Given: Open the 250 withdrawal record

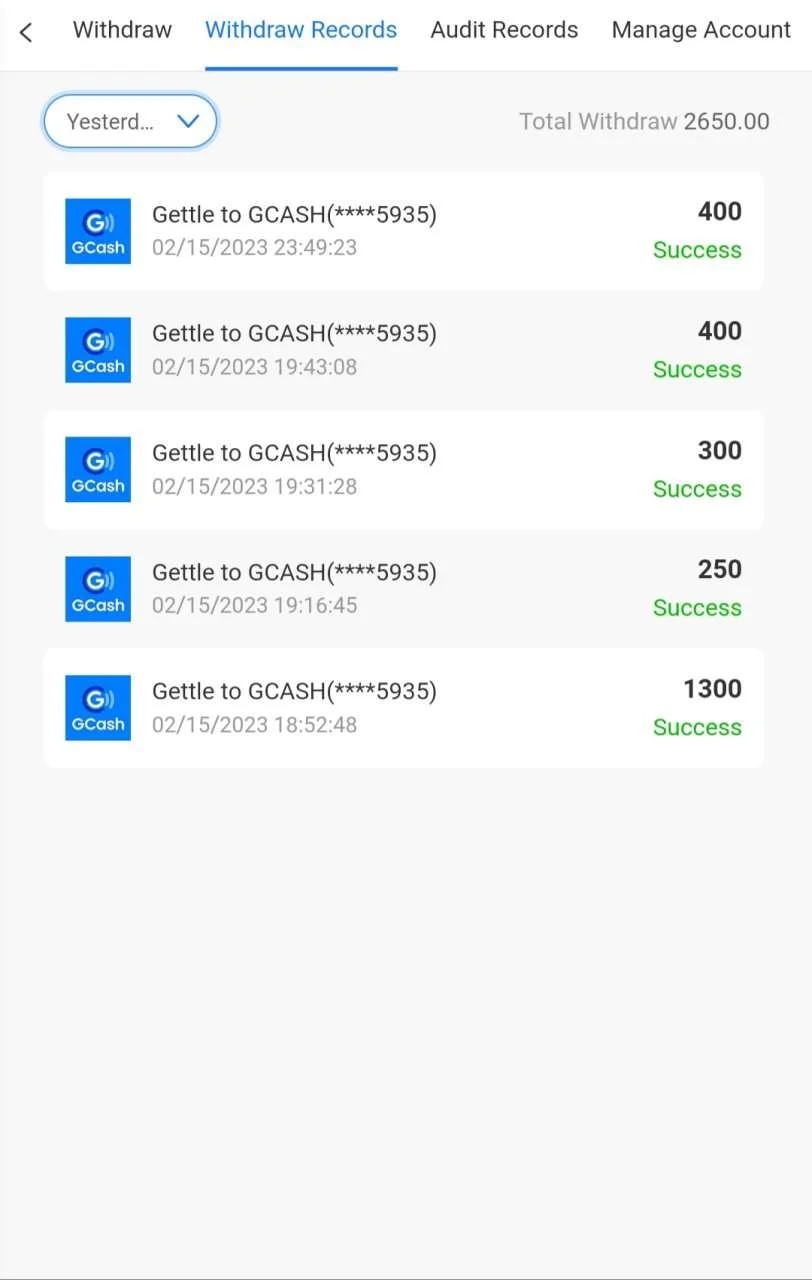Looking at the screenshot, I should pyautogui.click(x=404, y=589).
